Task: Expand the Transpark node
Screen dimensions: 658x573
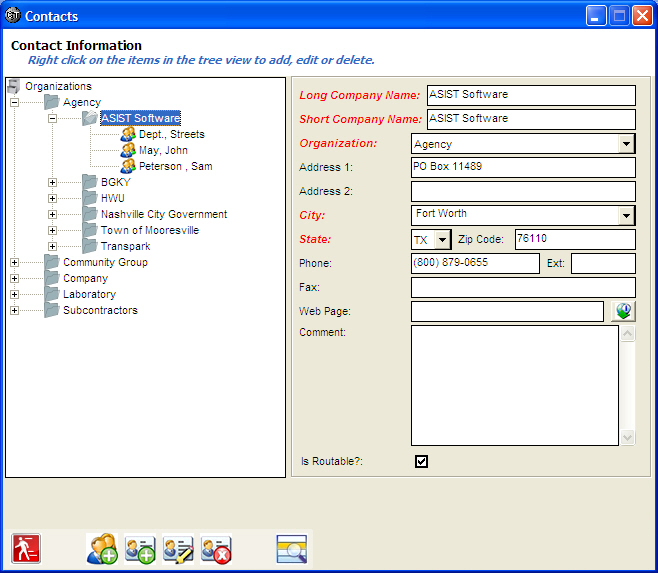Action: click(x=52, y=246)
